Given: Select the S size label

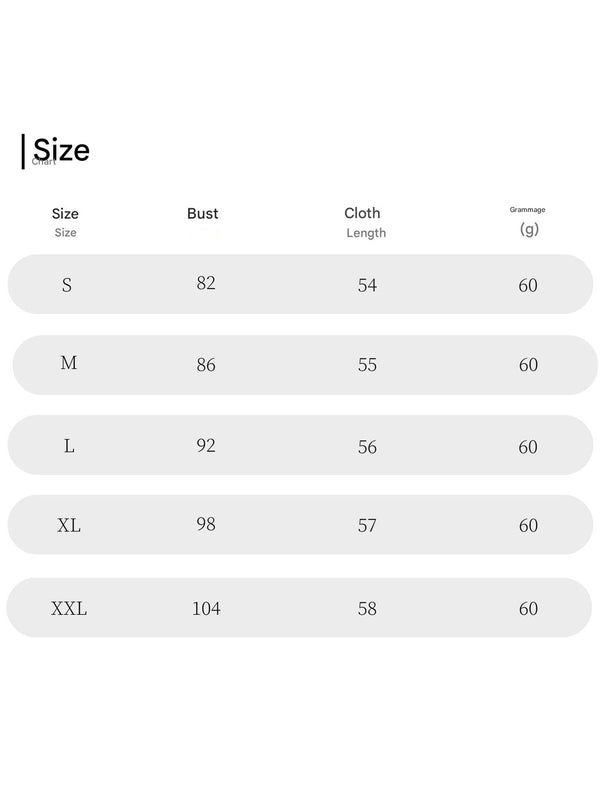Looking at the screenshot, I should 67,285.
